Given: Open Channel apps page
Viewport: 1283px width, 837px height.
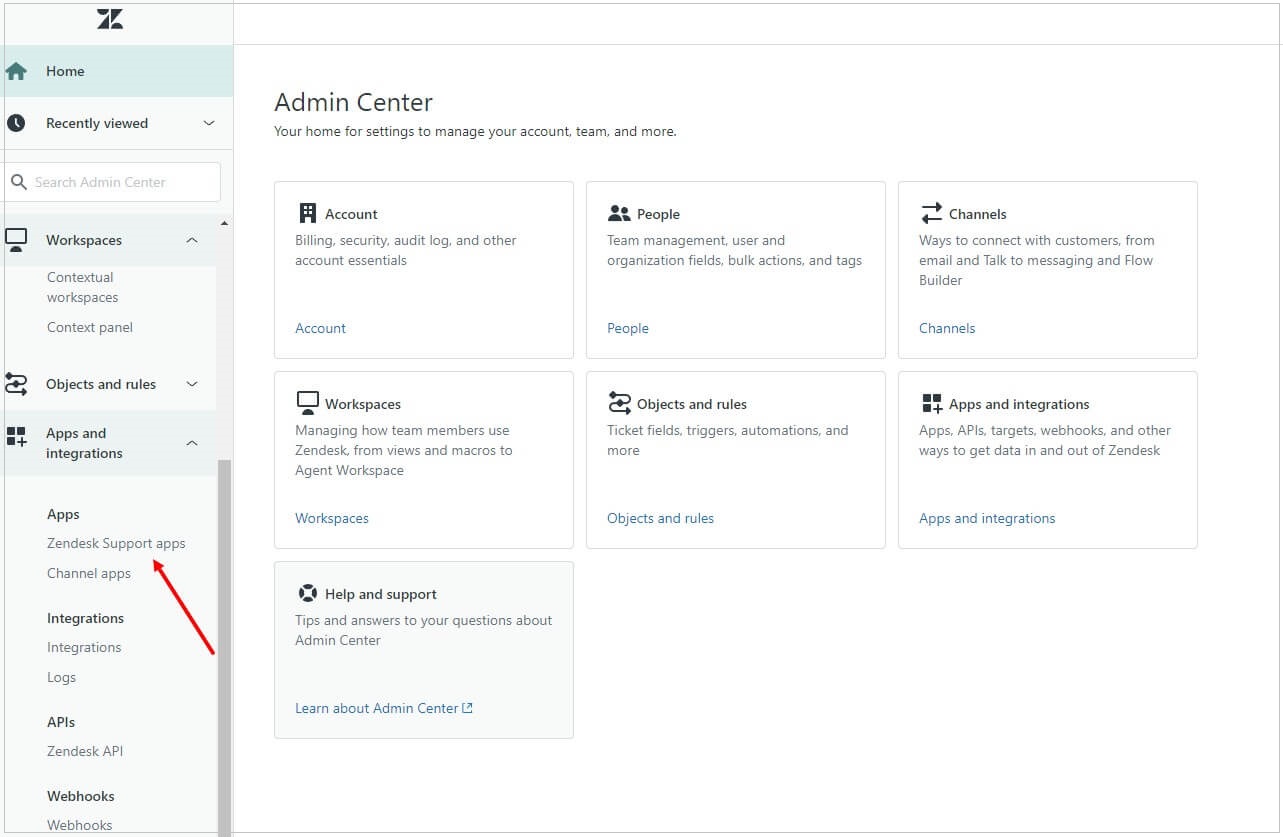Looking at the screenshot, I should (x=89, y=573).
